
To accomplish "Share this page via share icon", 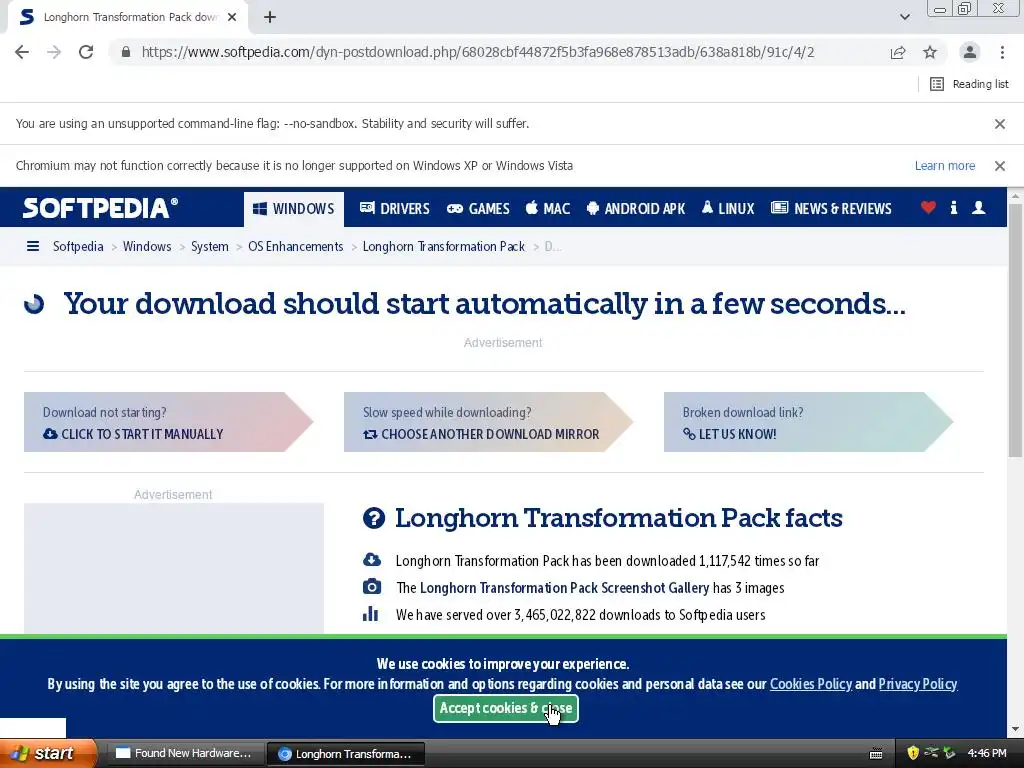I will [898, 52].
